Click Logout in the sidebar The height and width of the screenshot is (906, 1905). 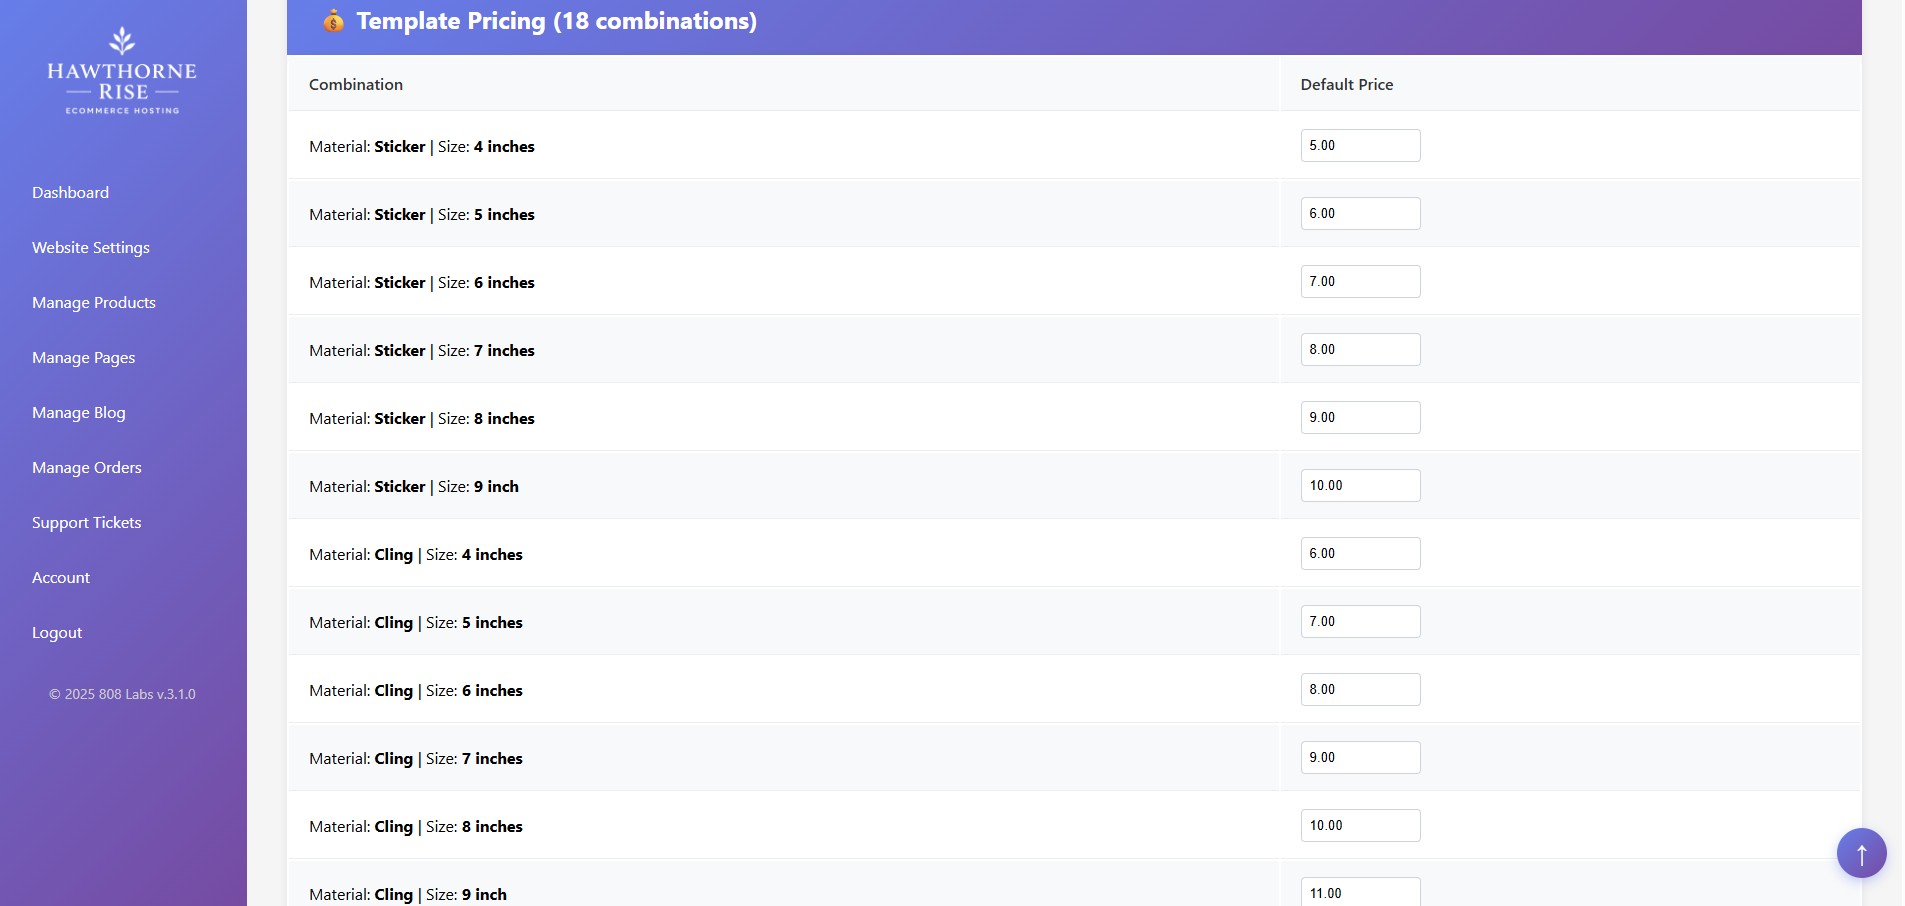[56, 632]
